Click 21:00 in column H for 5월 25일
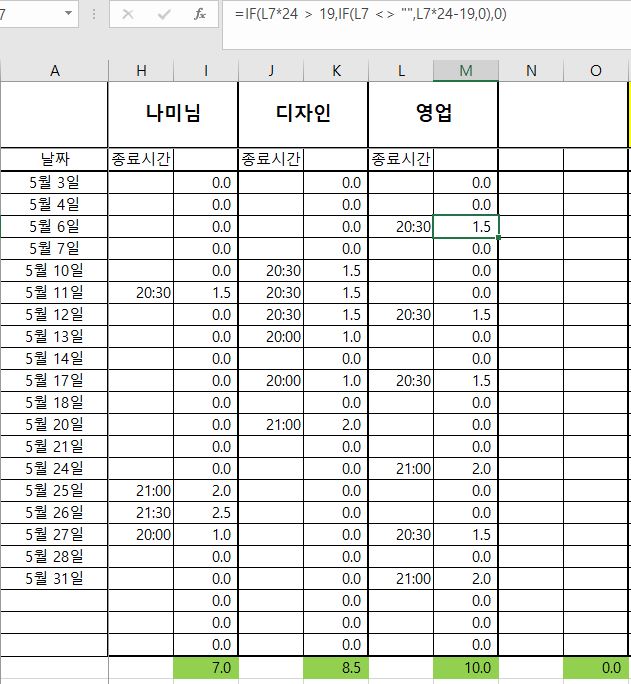 (141, 490)
